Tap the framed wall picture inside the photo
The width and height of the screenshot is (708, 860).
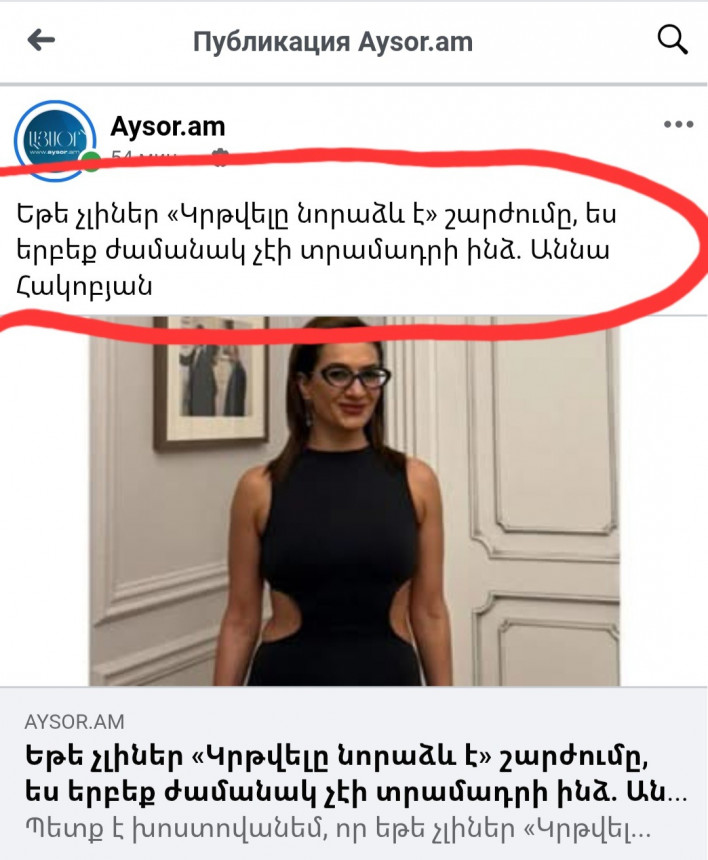[x=212, y=382]
